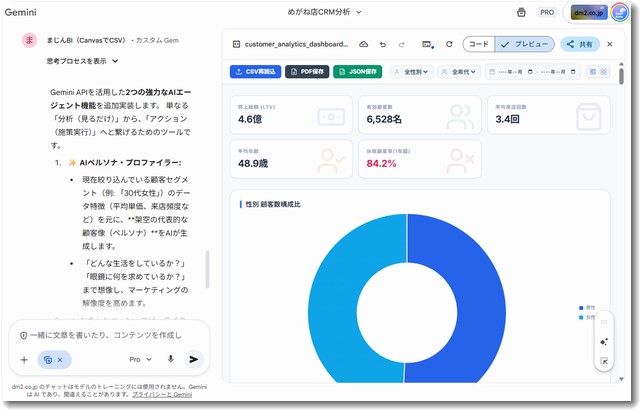Click the archive box icon near PRO
Screen dimensions: 640x410
tap(521, 12)
